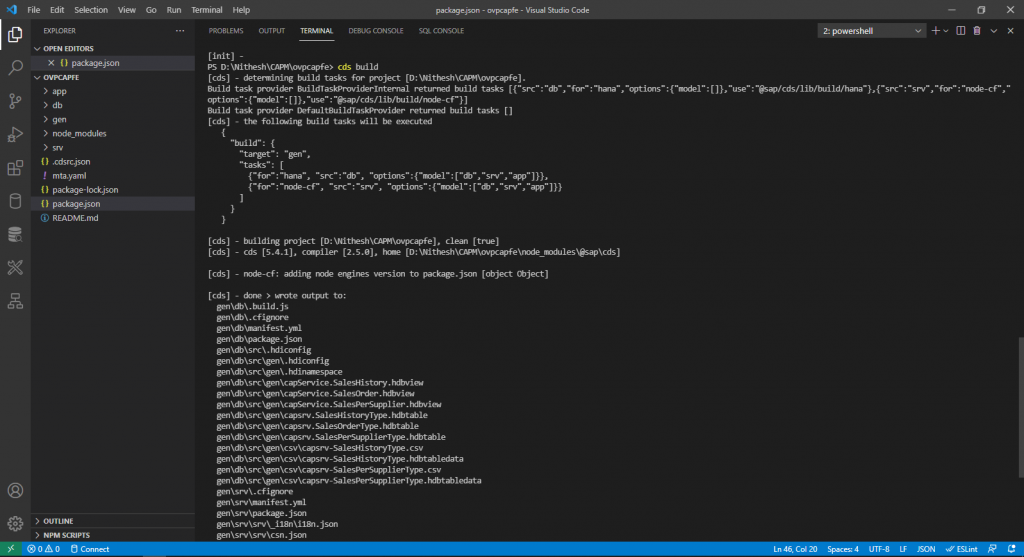Click the remote window status icon
This screenshot has width=1024, height=557.
[x=10, y=549]
